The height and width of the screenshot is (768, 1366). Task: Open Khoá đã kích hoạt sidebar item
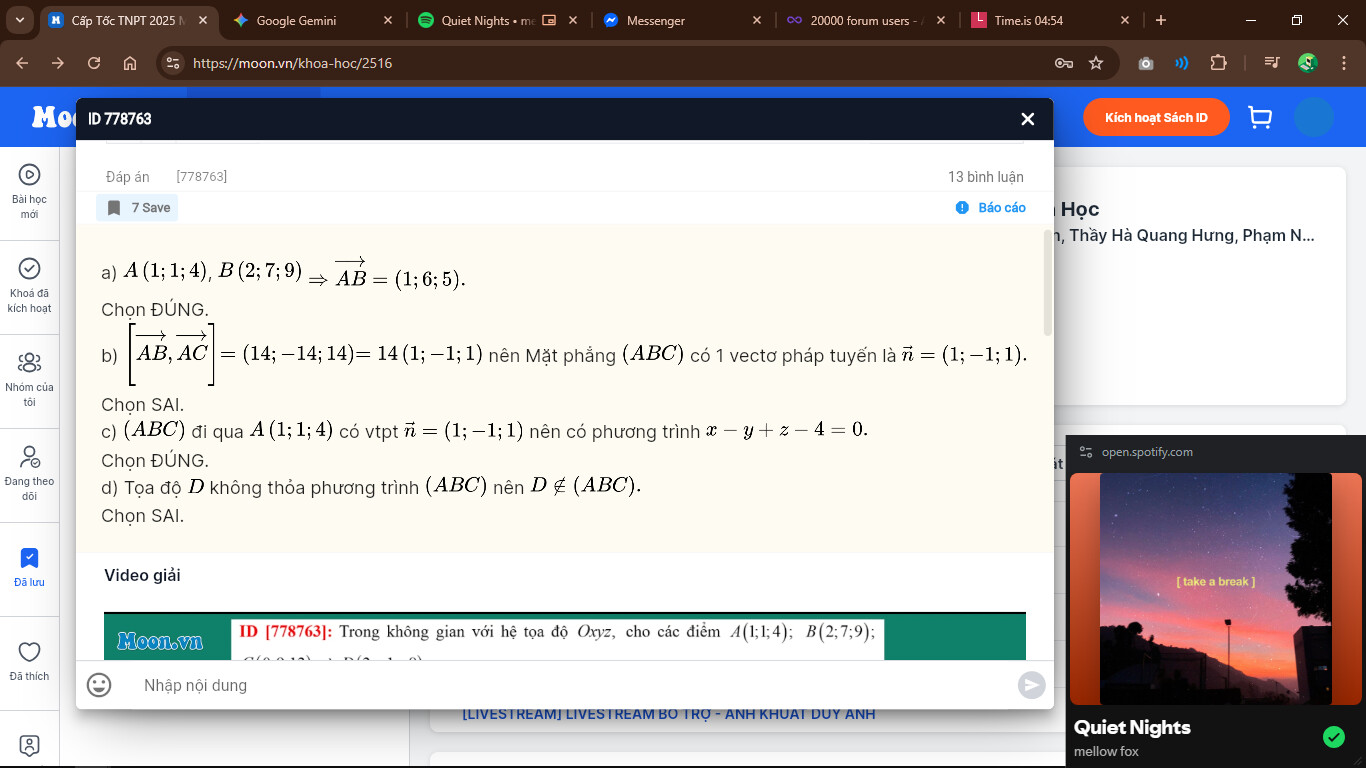coord(30,285)
